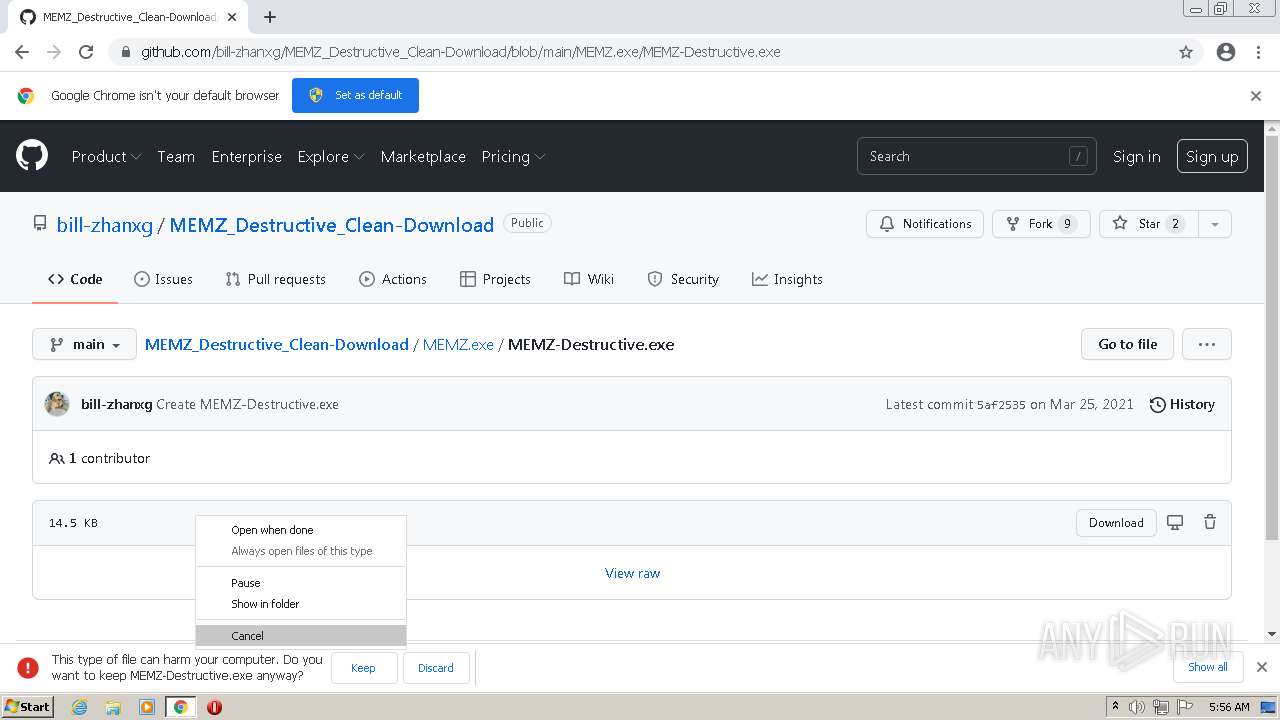Screen dimensions: 1280x720
Task: Choose Show in folder
Action: [301, 604]
